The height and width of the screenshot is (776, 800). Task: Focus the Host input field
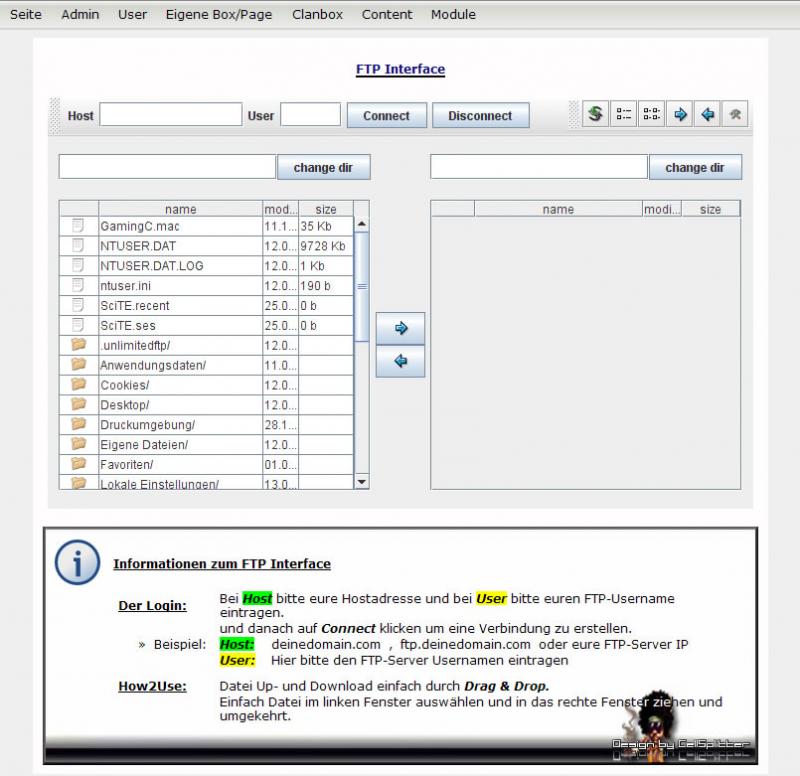coord(171,114)
